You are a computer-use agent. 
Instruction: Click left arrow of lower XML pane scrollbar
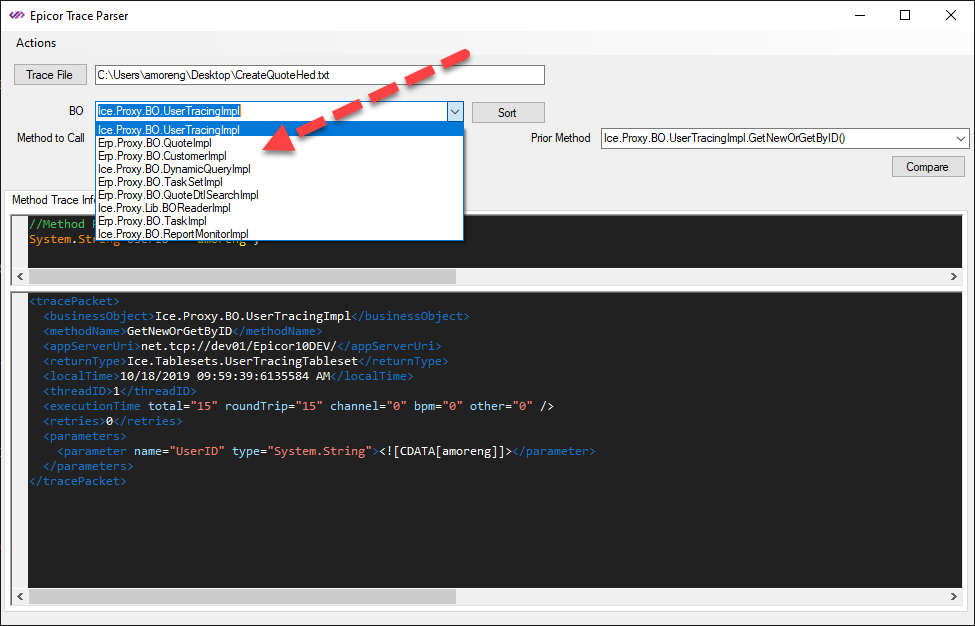[x=20, y=597]
